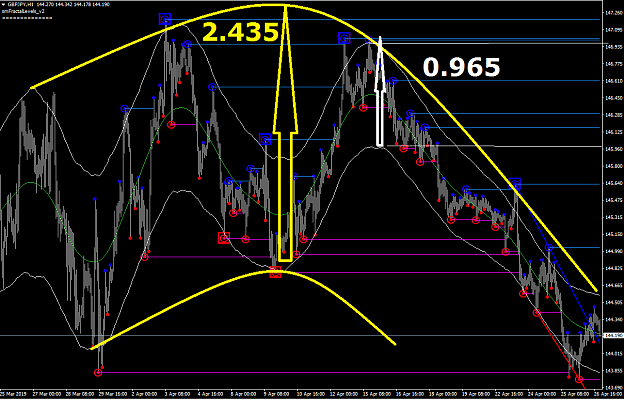Click the blue square marker on the 147.260 level line
Image resolution: width=625 pixels, height=407 pixels.
165,19
